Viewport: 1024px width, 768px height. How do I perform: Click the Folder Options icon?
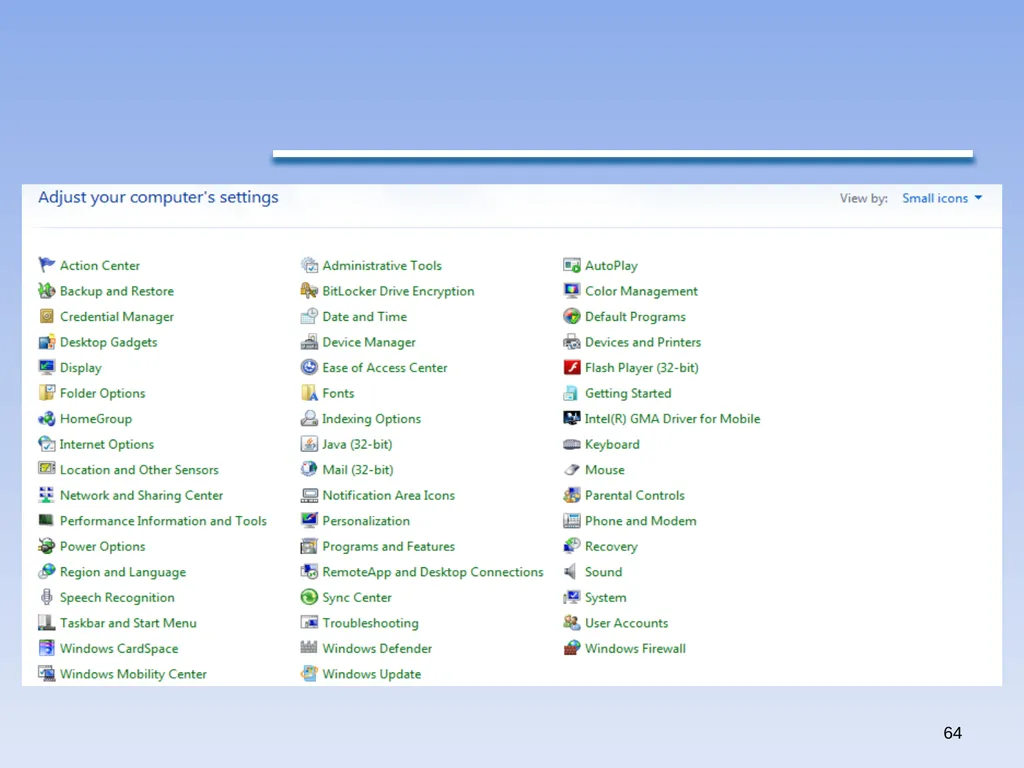coord(46,392)
